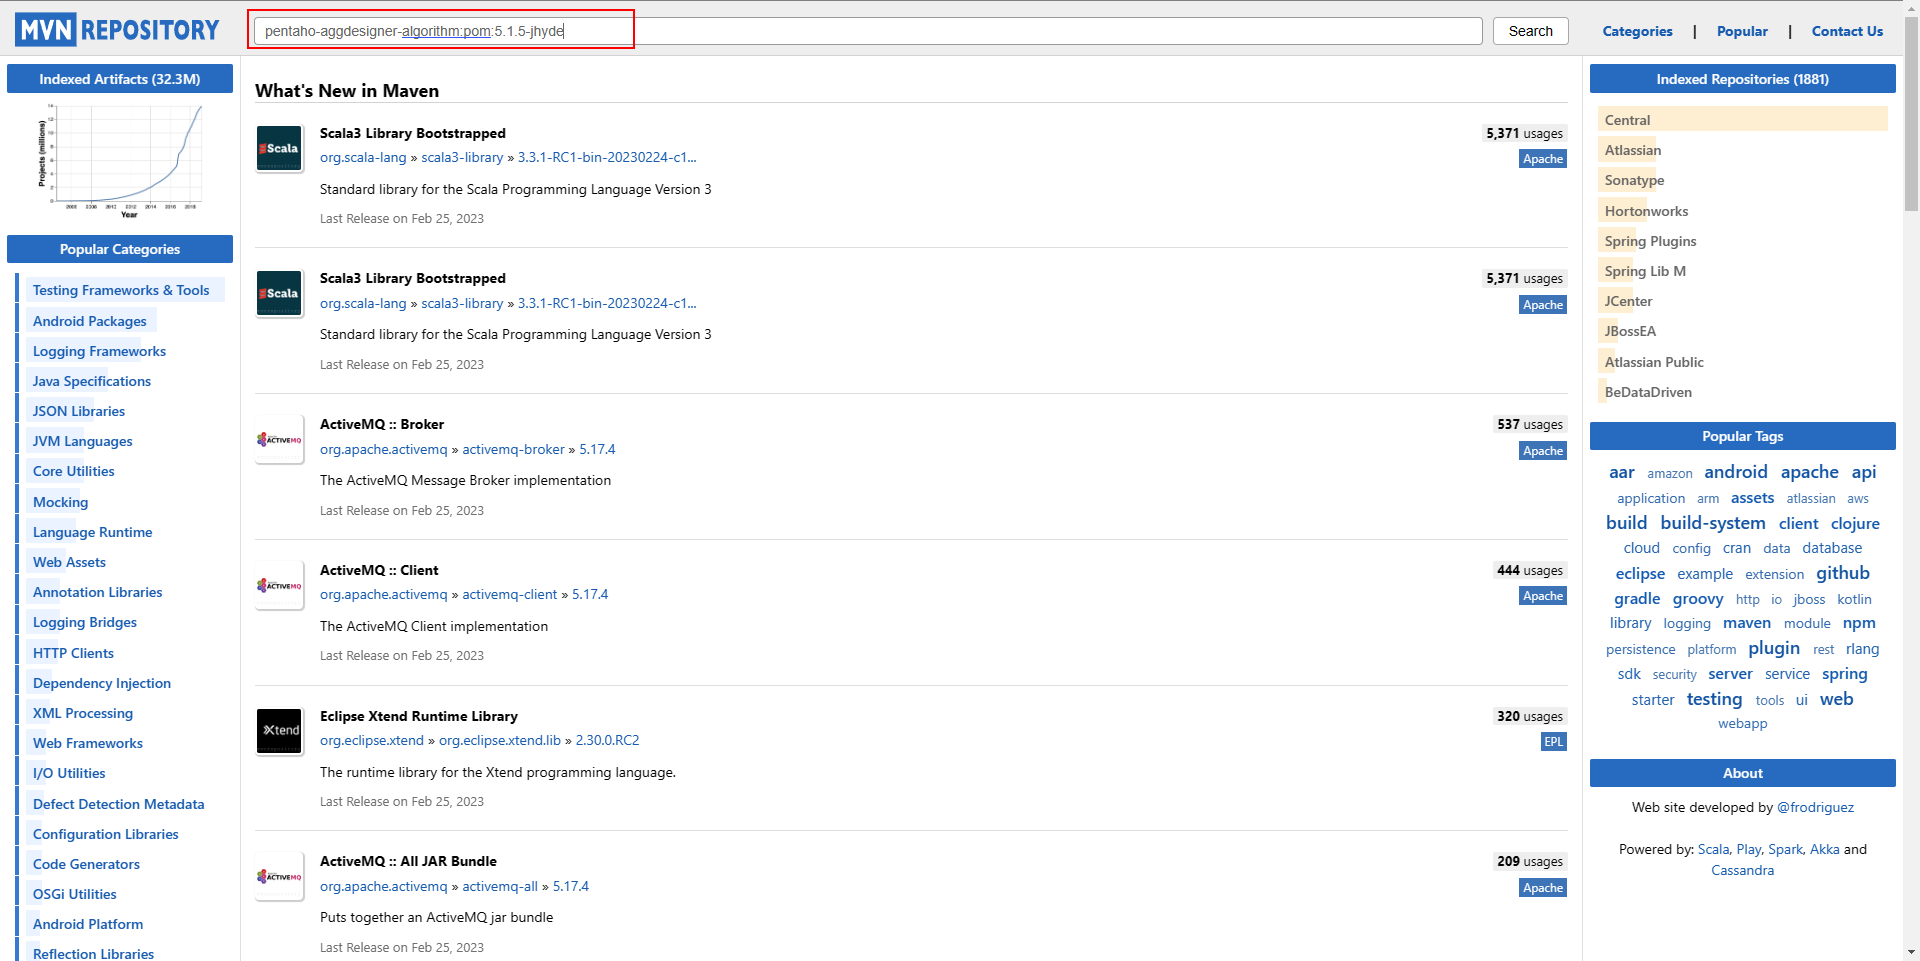The width and height of the screenshot is (1920, 961).
Task: Click the ActiveMQ All JAR Bundle logo
Action: point(279,877)
